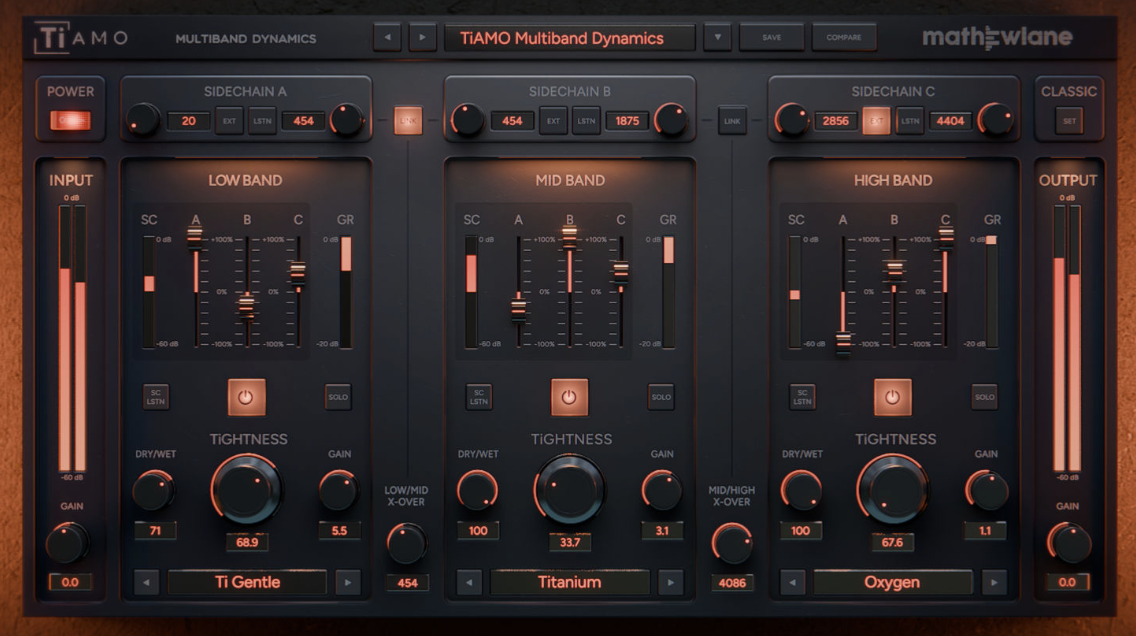Toggle the LINK between Sidechain A and B

click(x=408, y=121)
